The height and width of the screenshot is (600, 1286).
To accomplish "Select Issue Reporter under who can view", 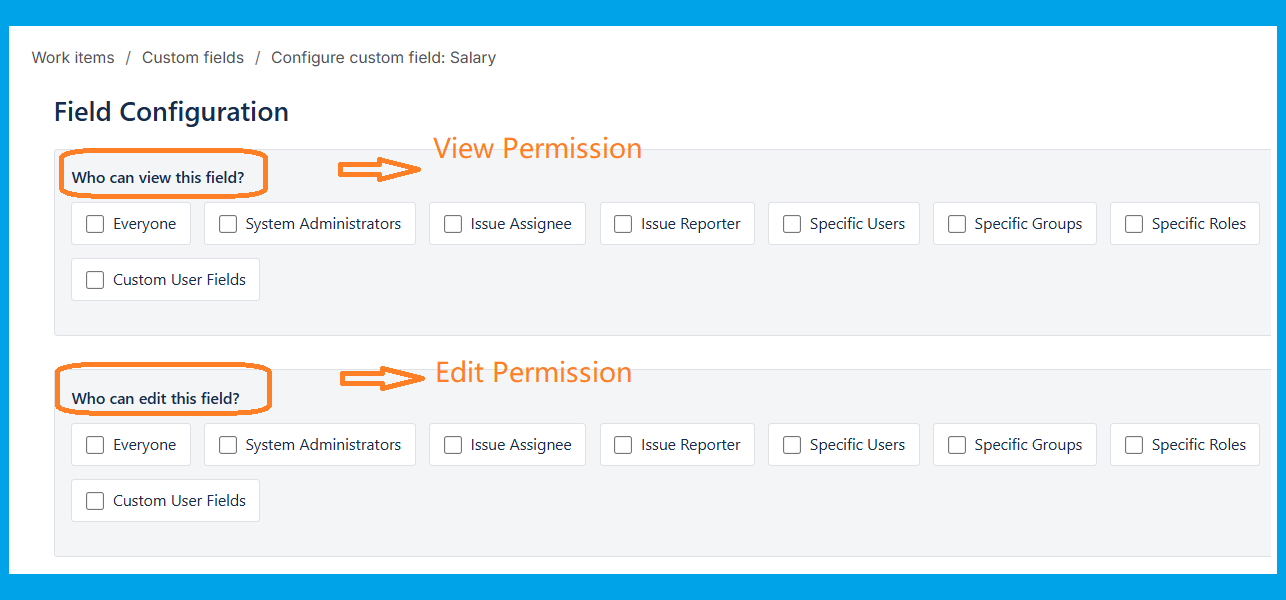I will [x=624, y=225].
